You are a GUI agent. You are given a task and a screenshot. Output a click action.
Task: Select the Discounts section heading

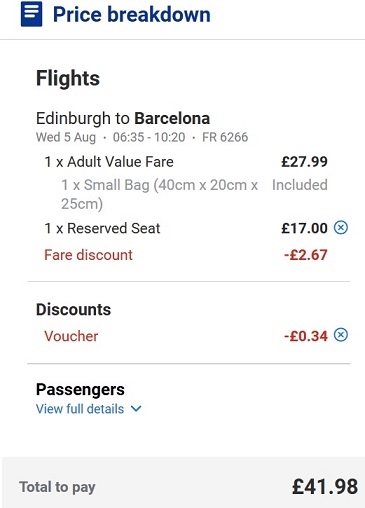[73, 310]
